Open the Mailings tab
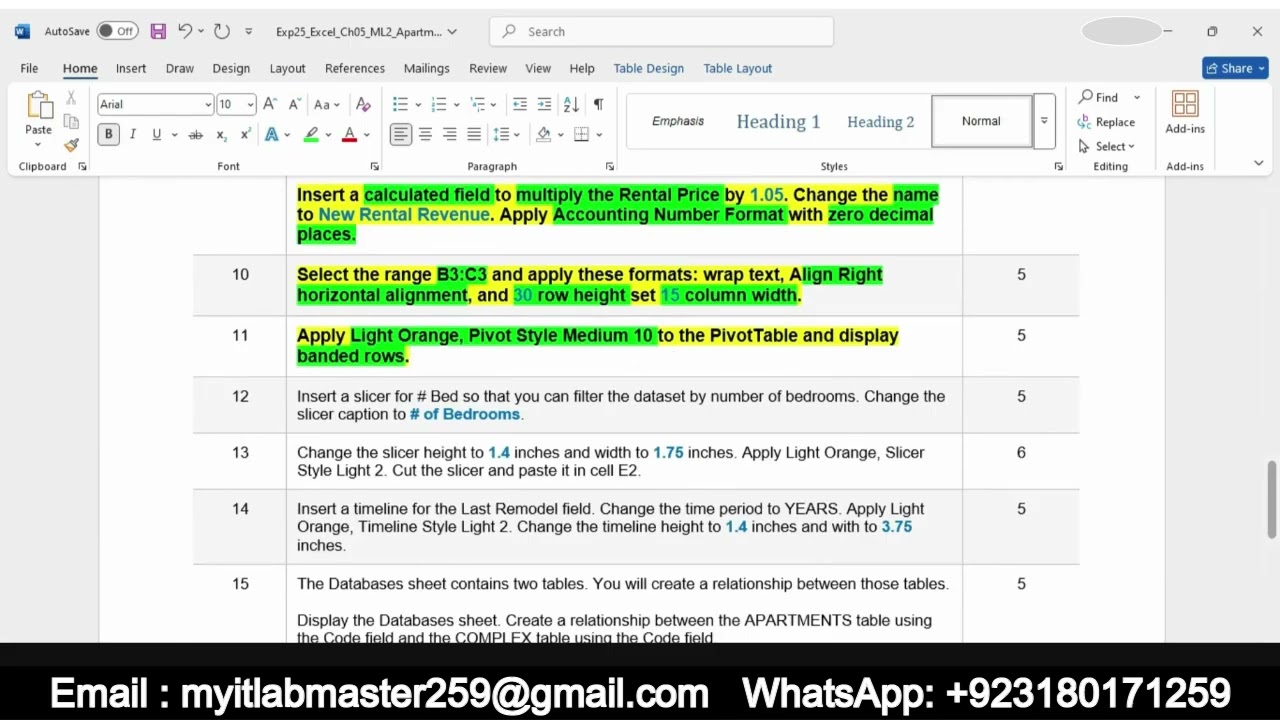Image resolution: width=1280 pixels, height=720 pixels. pyautogui.click(x=427, y=68)
